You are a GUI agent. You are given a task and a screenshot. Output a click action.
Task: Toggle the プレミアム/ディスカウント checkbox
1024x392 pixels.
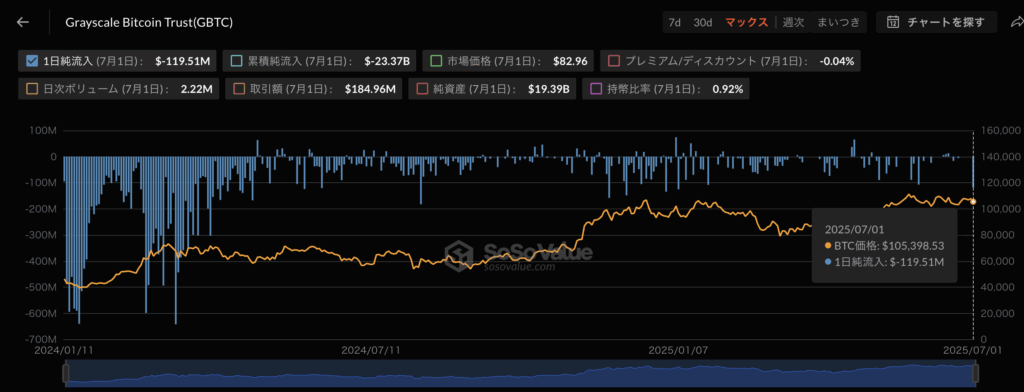click(x=613, y=61)
